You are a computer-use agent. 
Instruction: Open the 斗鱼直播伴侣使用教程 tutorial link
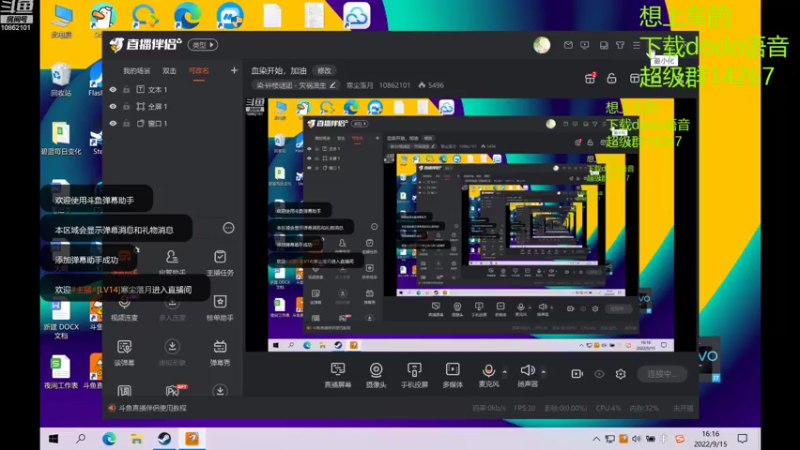(x=152, y=408)
